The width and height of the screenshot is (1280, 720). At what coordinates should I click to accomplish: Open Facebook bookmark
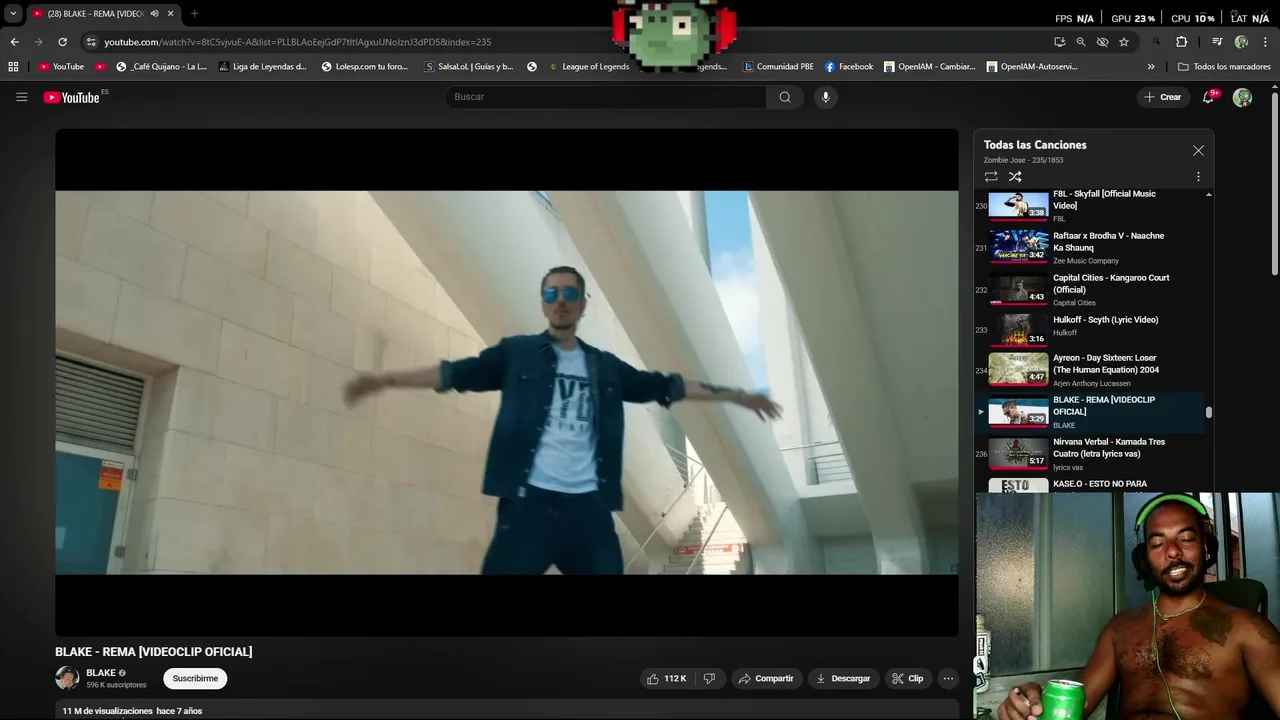[x=849, y=67]
